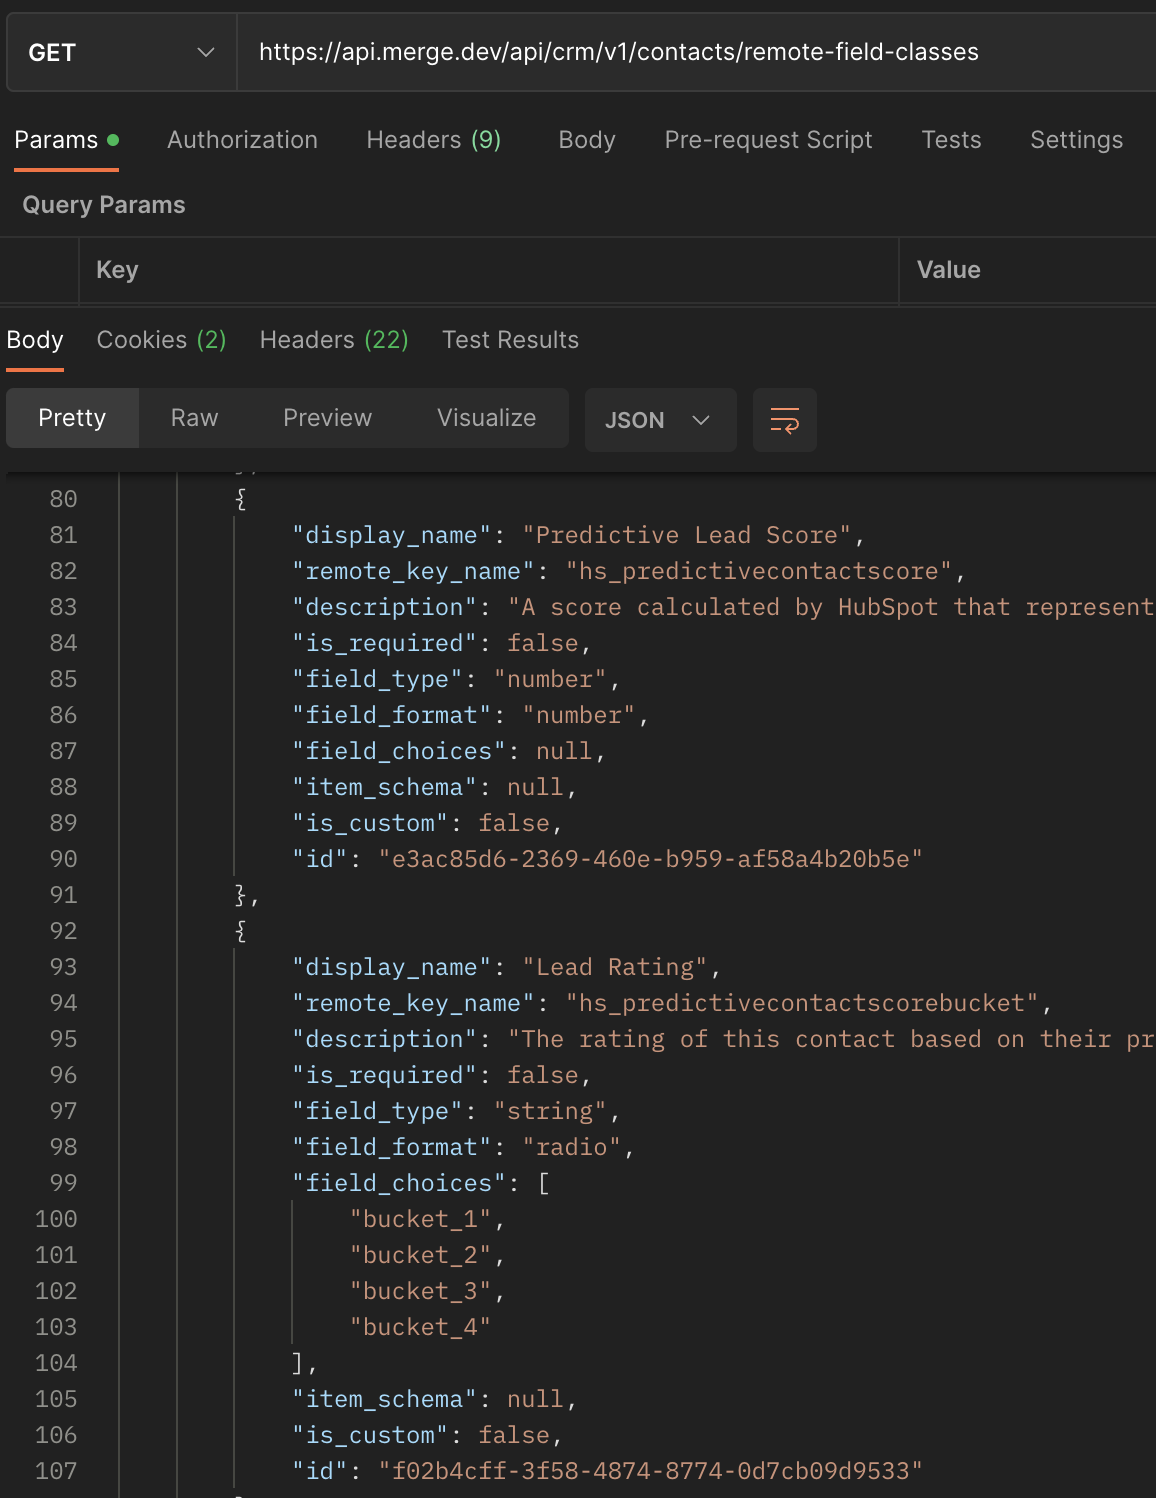Image resolution: width=1156 pixels, height=1498 pixels.
Task: Switch response view to Raw
Action: click(x=194, y=418)
